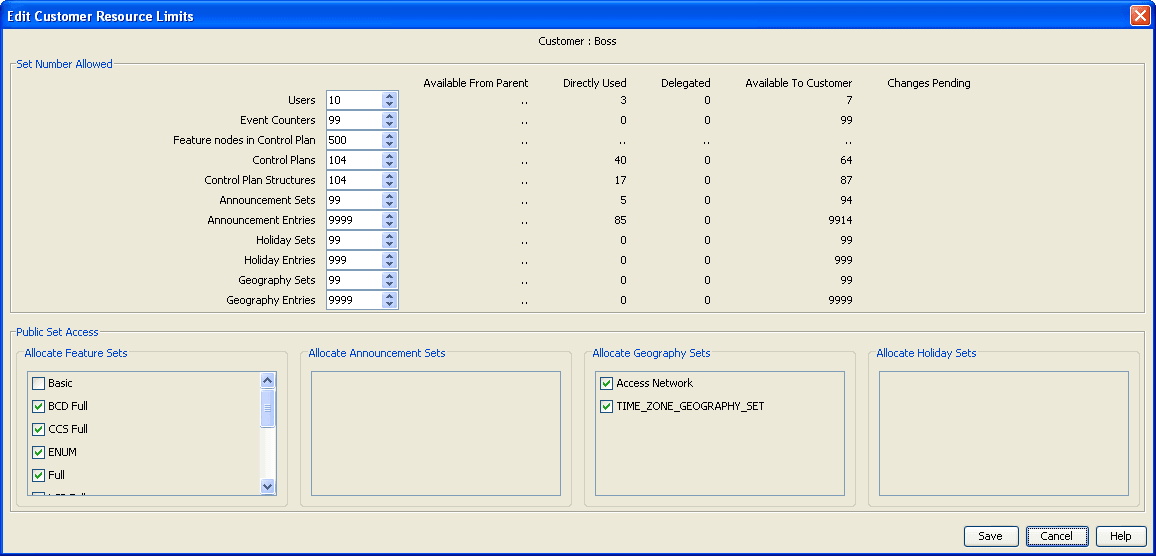Open Help for this dialog

tap(1121, 536)
